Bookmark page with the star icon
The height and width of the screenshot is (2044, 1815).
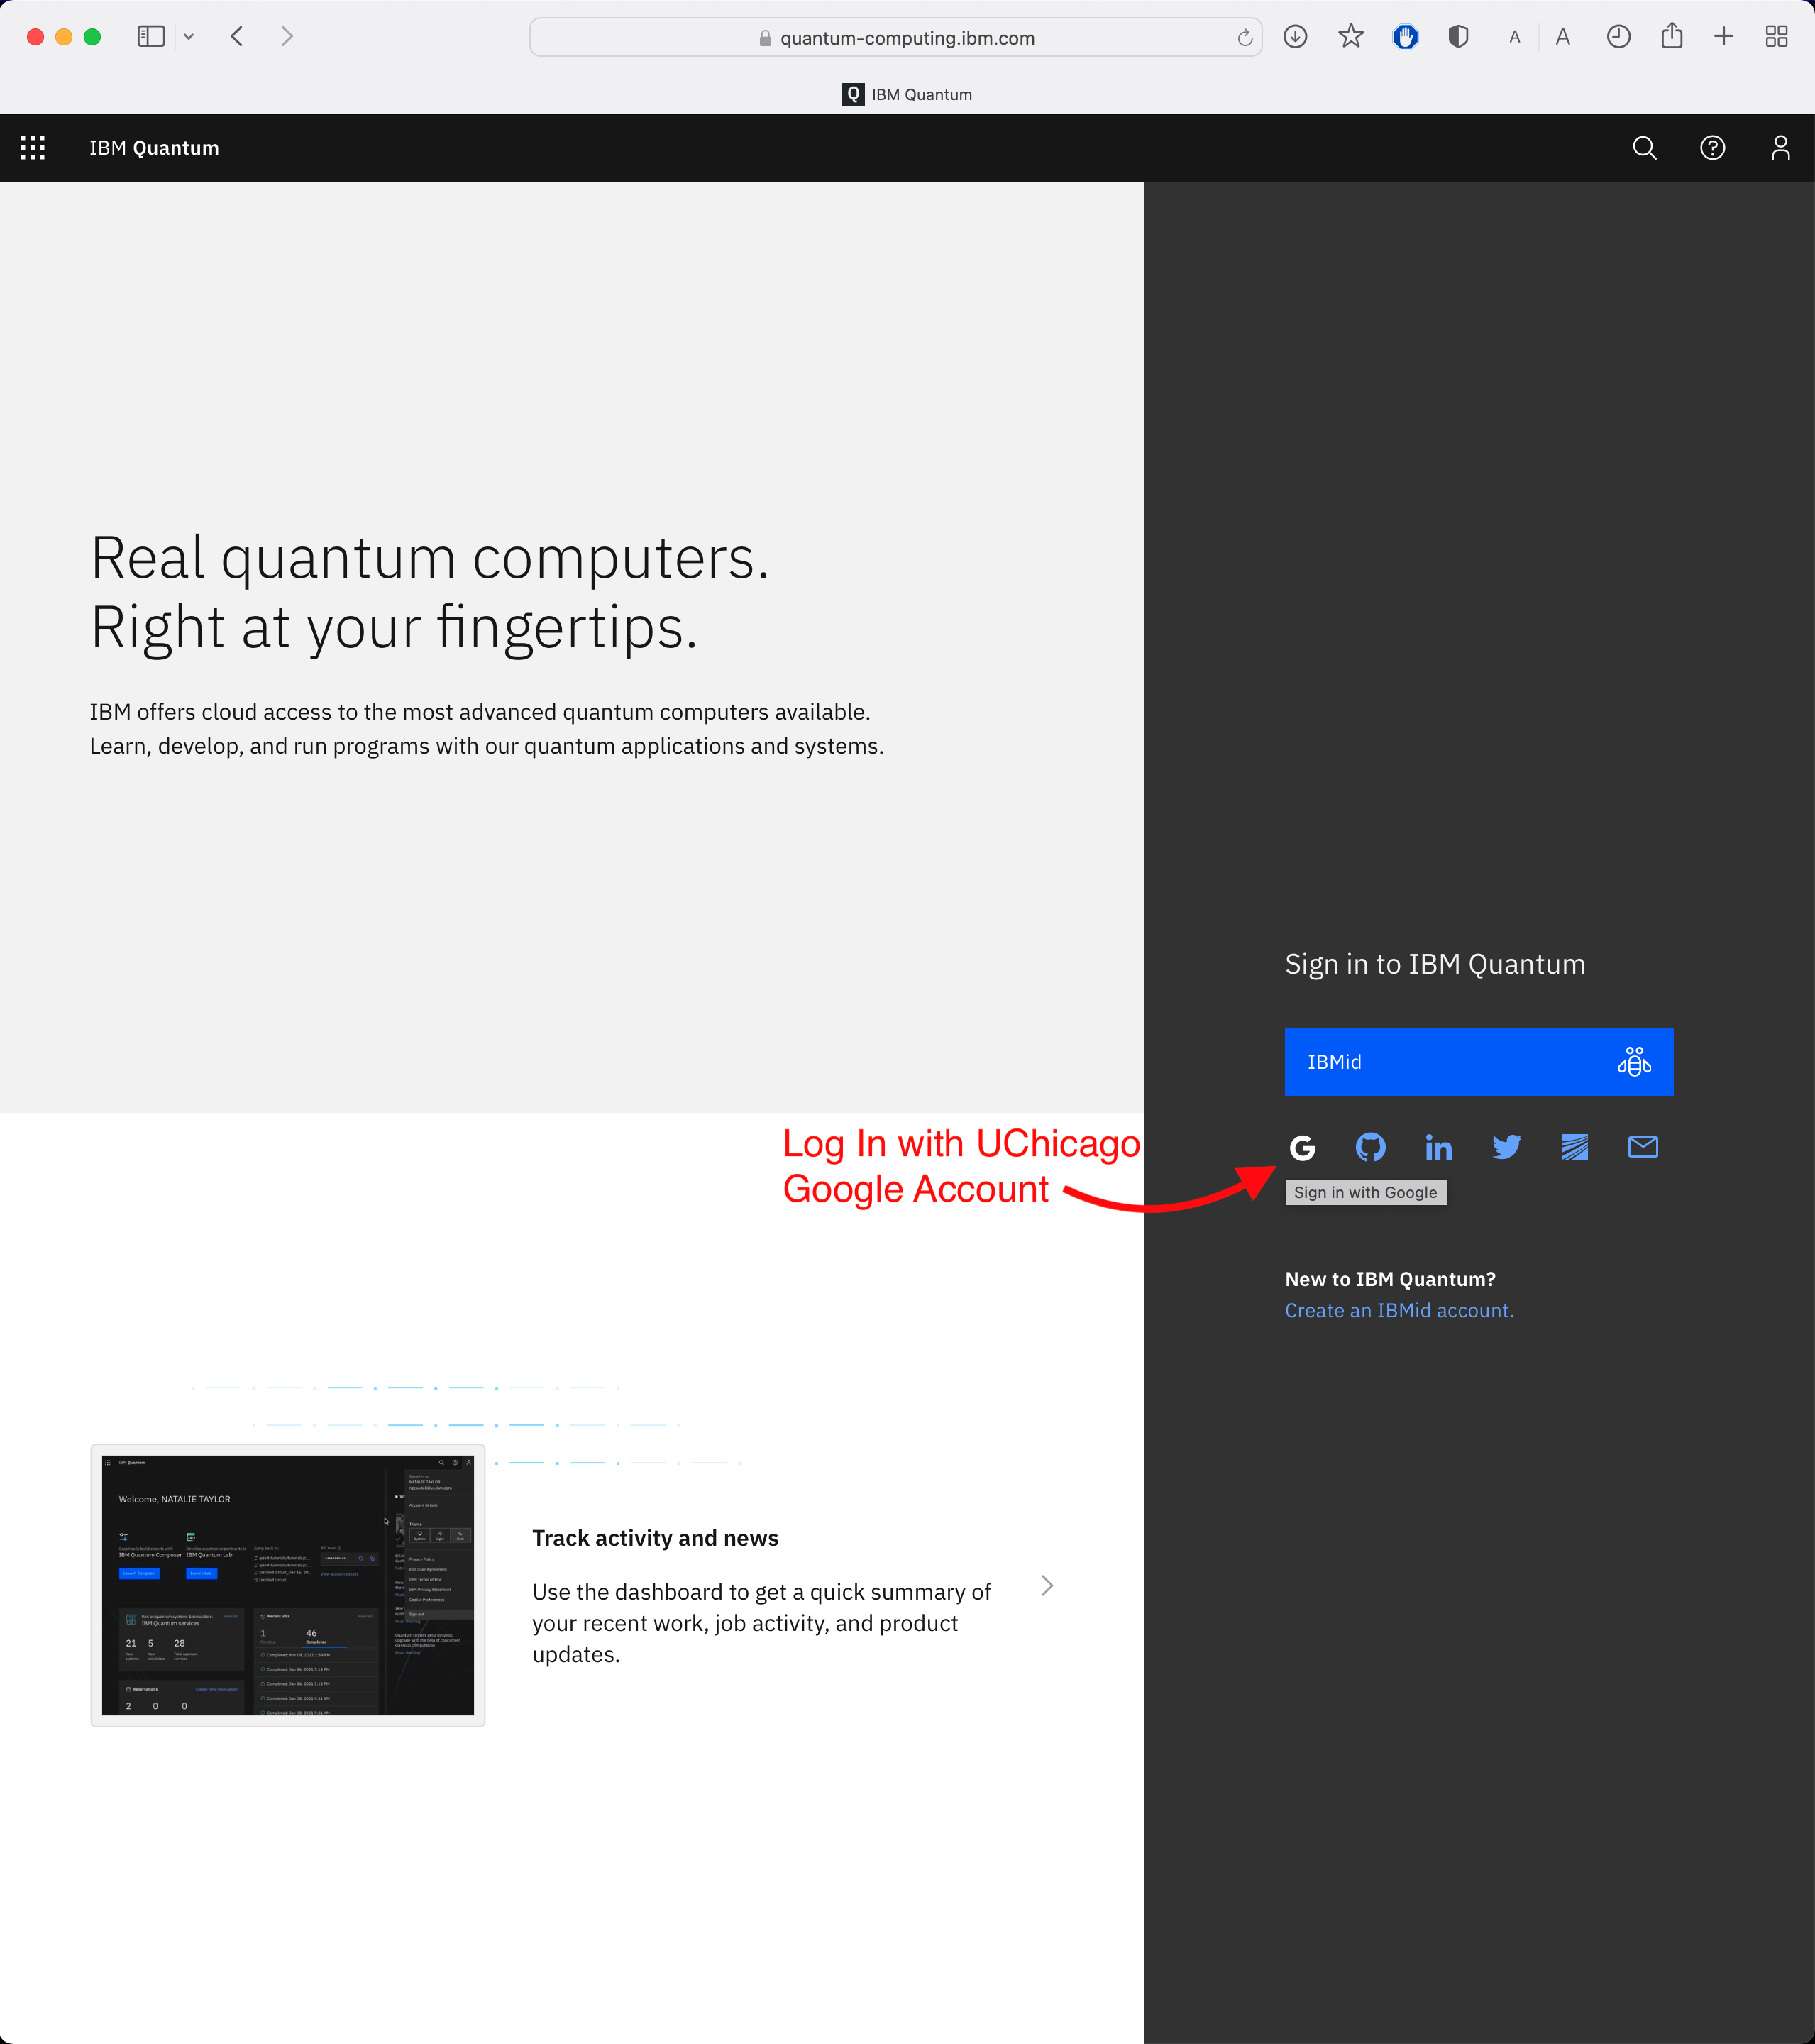1350,37
